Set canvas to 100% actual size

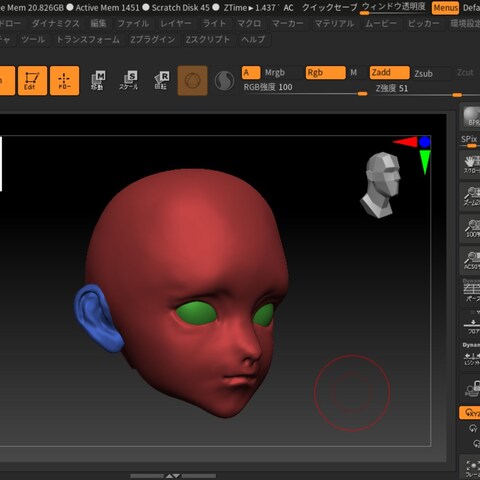point(471,229)
